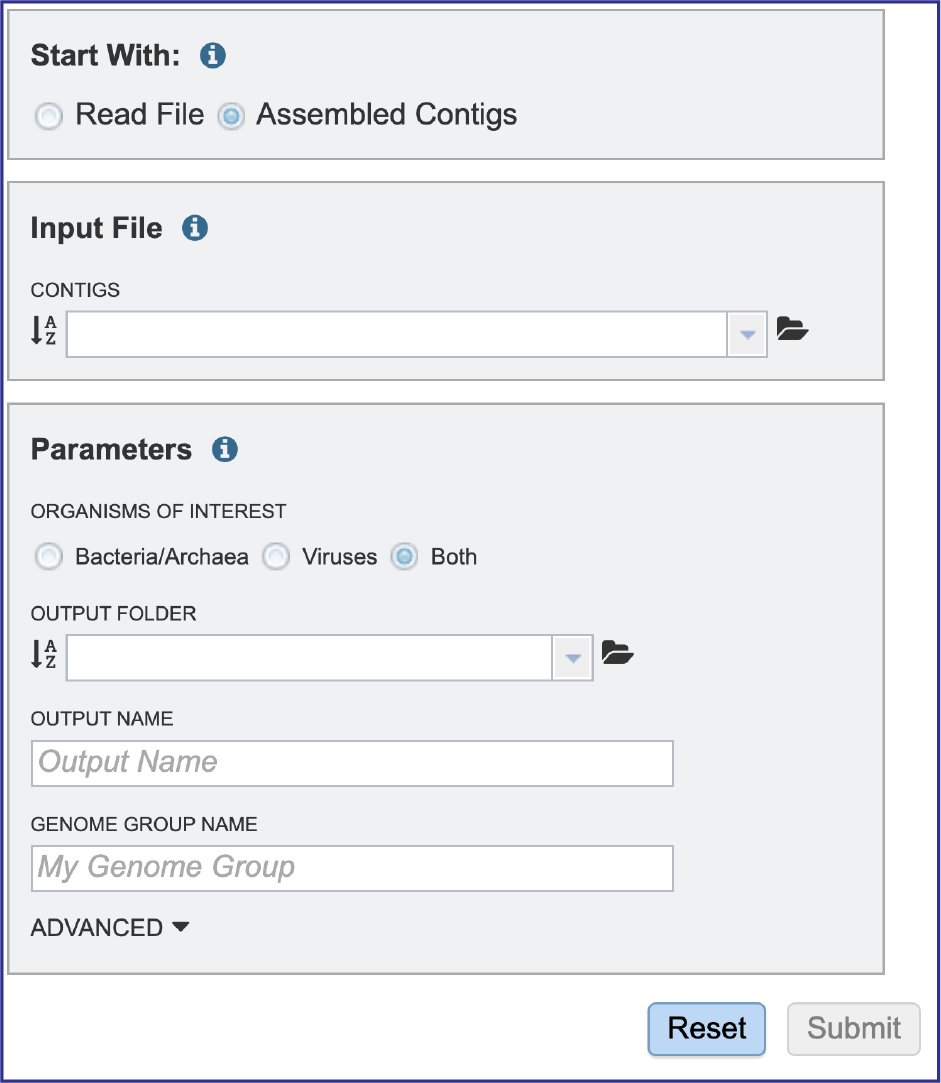The width and height of the screenshot is (941, 1083).
Task: Click the A-Z sort icon beside Contigs
Action: [x=44, y=330]
